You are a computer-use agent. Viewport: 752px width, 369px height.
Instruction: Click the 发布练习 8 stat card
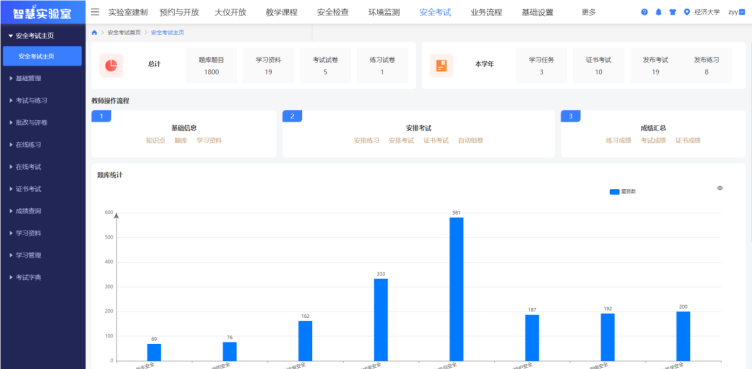click(706, 66)
